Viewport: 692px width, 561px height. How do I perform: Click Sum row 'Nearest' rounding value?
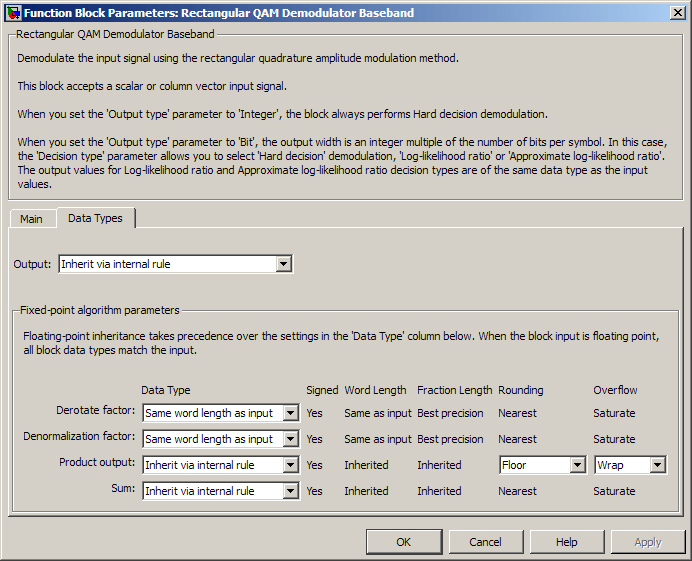517,491
